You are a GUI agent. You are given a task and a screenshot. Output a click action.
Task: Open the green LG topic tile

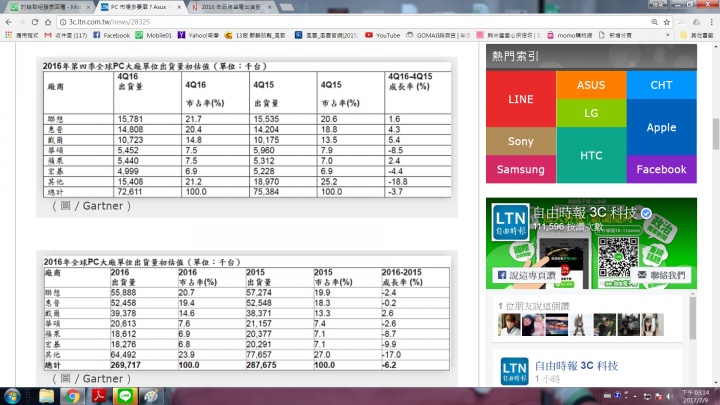[x=591, y=113]
